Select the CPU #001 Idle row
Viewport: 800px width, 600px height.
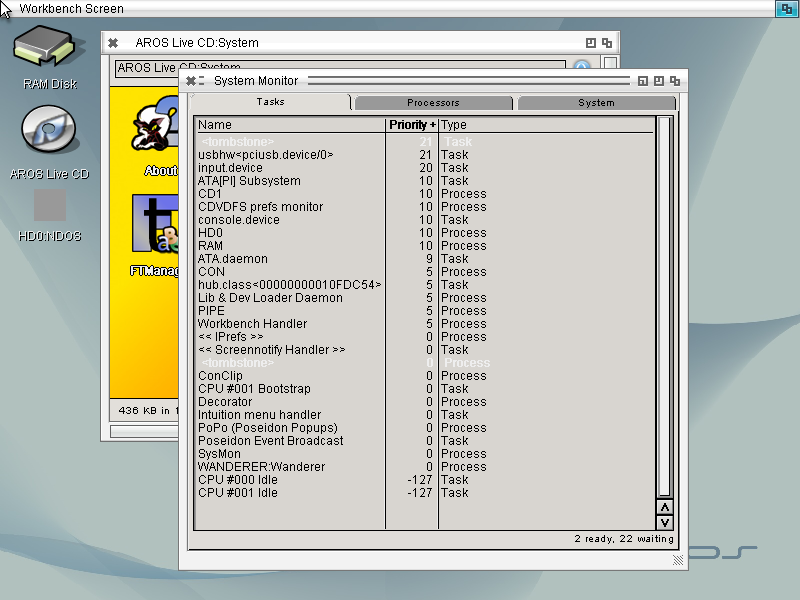[425, 493]
